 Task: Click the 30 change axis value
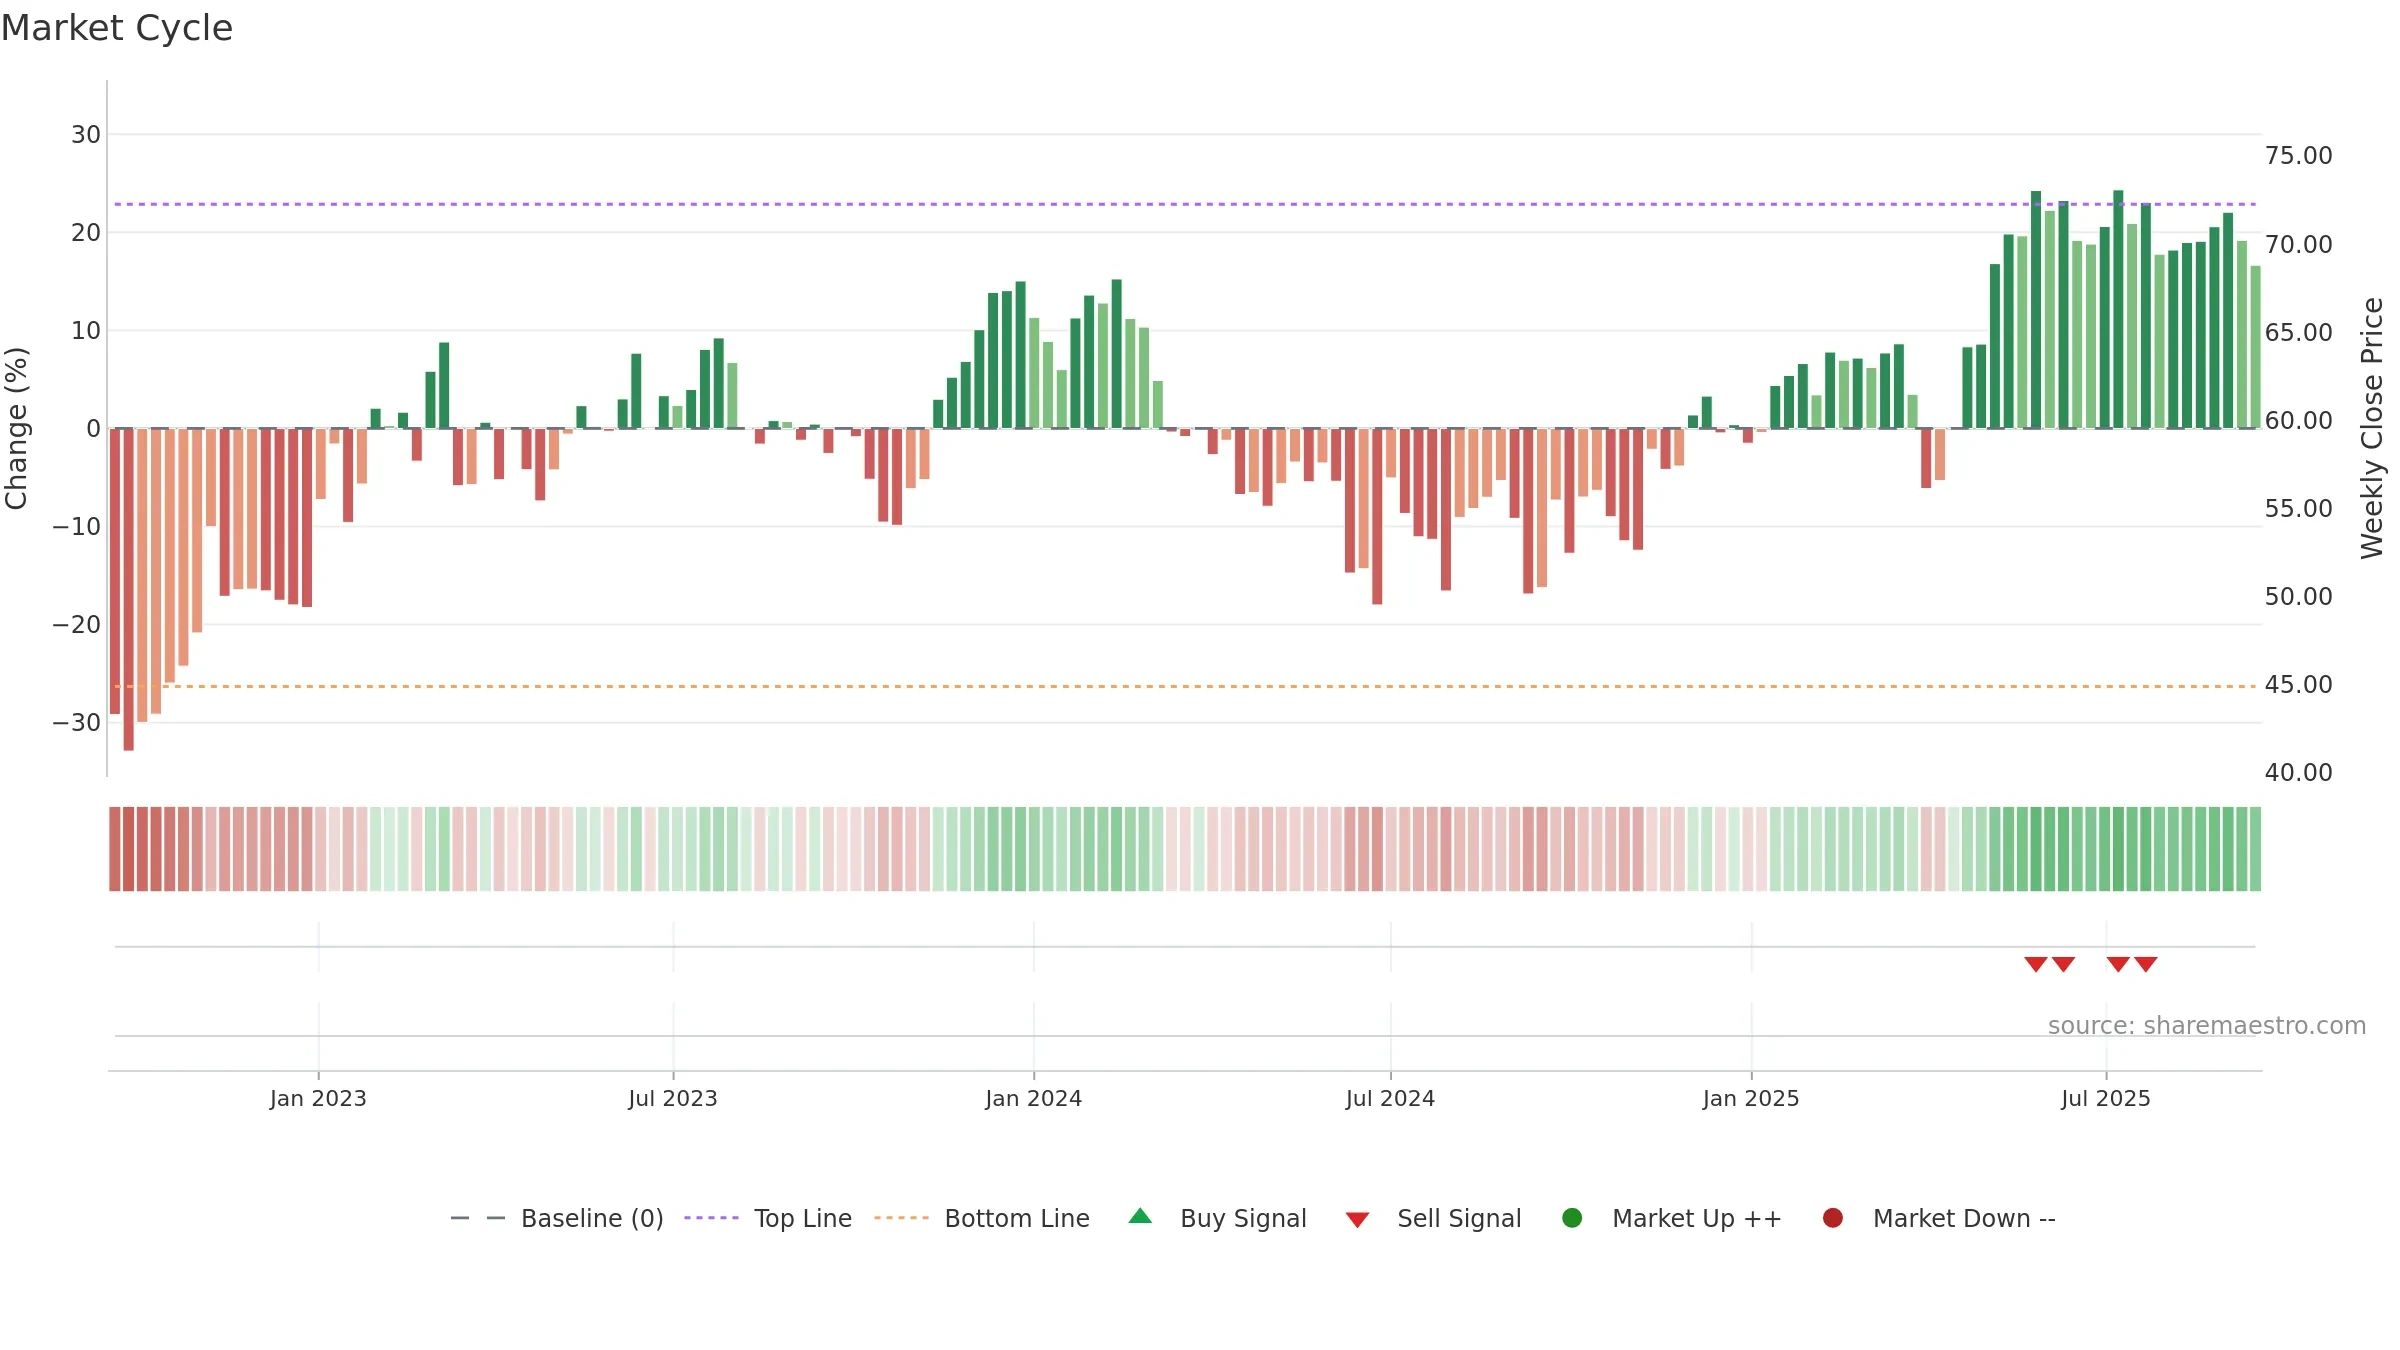86,134
